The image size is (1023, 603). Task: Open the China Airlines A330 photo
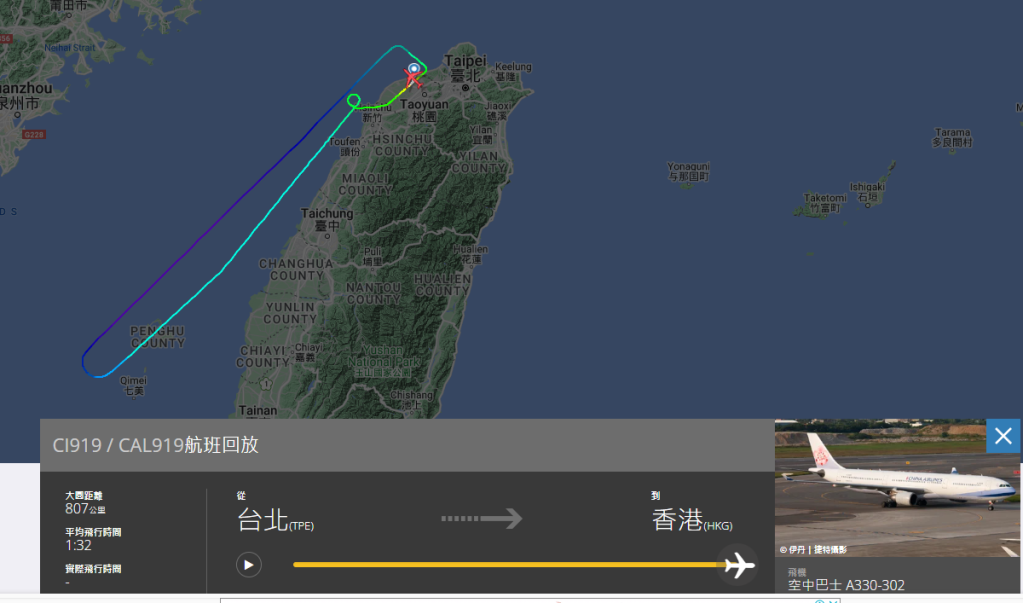897,488
